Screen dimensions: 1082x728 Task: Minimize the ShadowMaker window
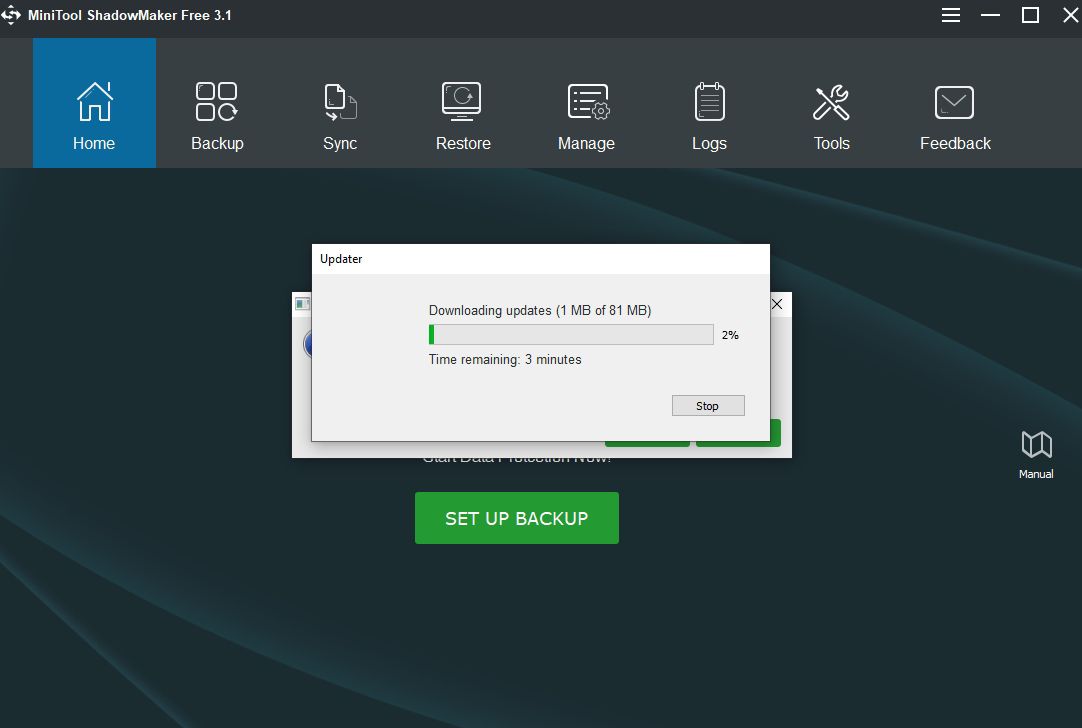(x=990, y=15)
